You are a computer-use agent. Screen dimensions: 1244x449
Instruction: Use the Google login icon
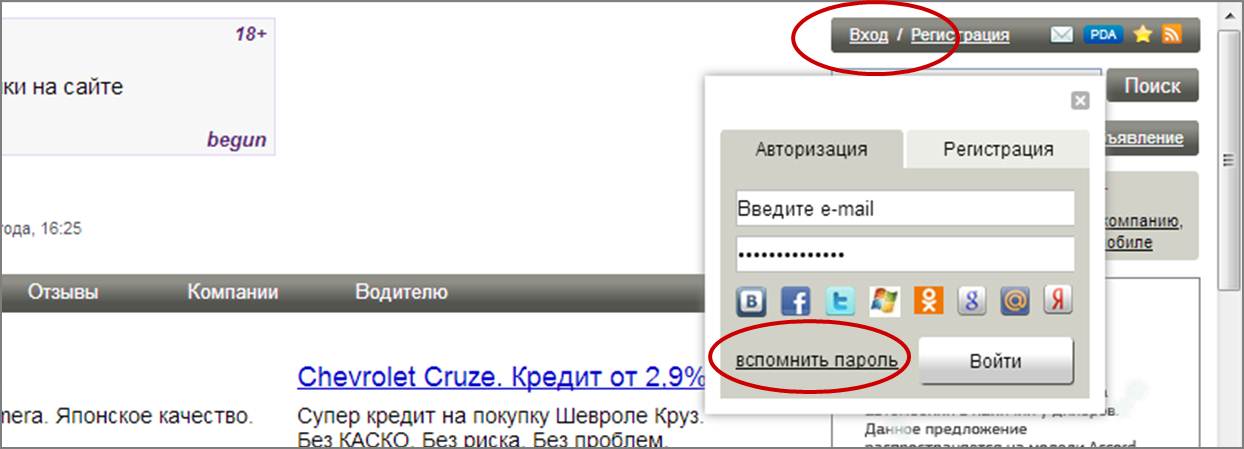[x=972, y=301]
